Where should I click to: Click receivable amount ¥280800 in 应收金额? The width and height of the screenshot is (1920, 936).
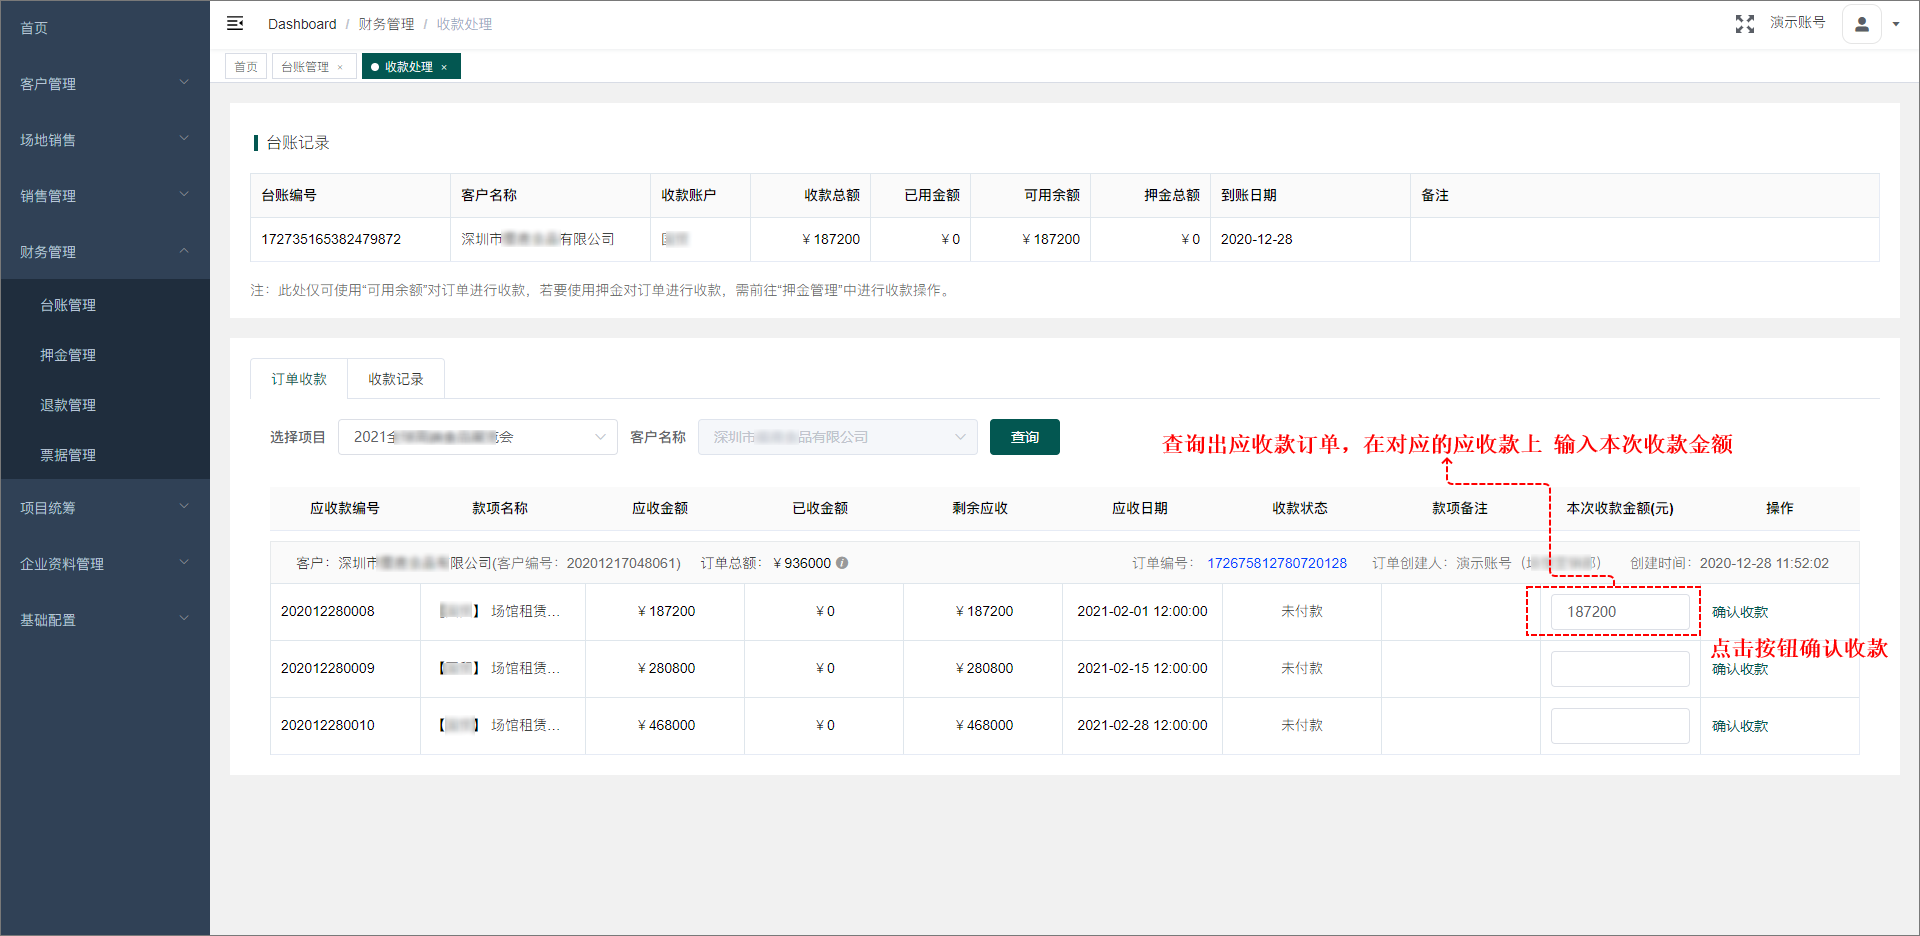[x=666, y=668]
